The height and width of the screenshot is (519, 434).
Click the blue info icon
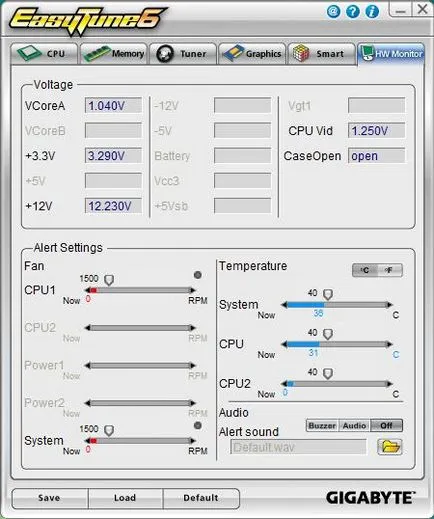coord(372,12)
